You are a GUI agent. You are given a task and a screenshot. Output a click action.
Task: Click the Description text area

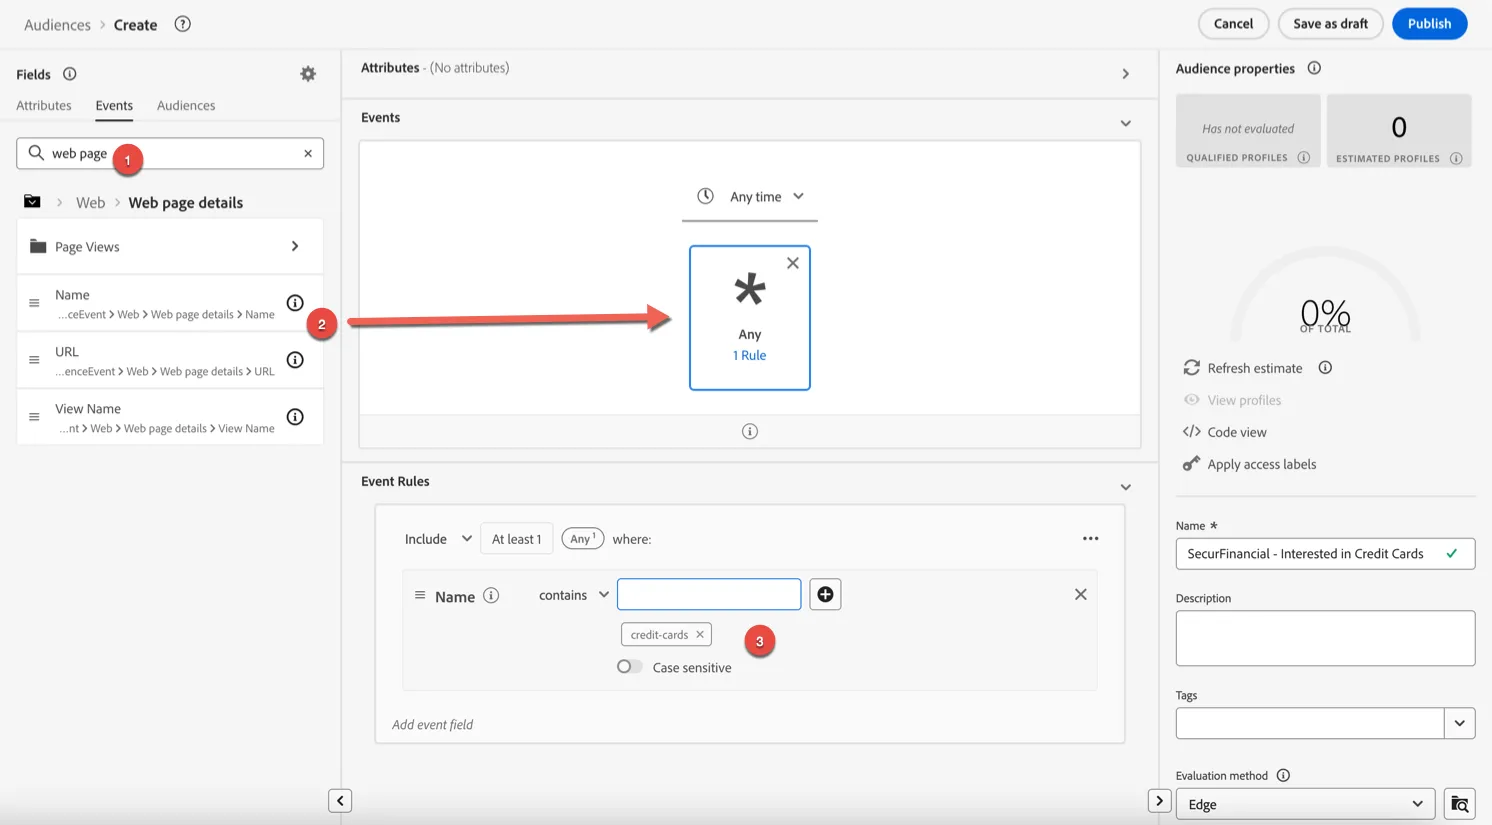1325,638
